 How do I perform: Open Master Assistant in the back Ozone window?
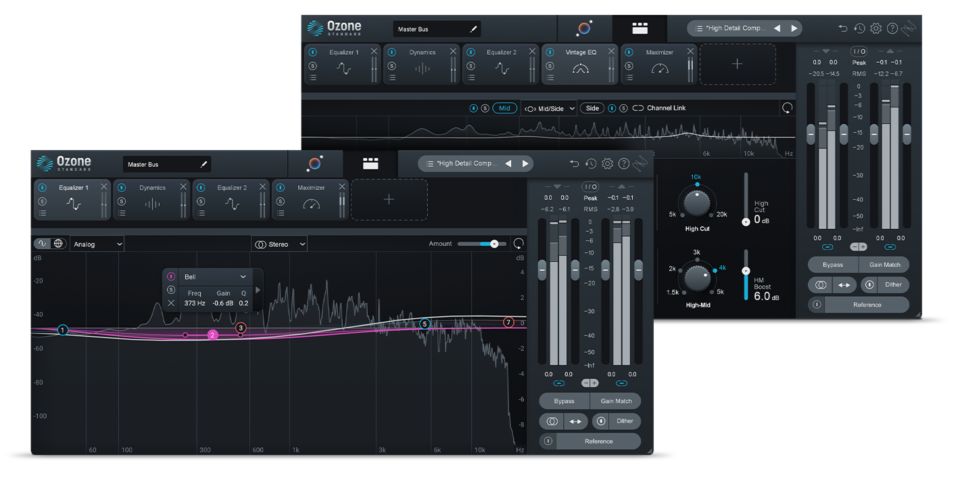coord(585,28)
